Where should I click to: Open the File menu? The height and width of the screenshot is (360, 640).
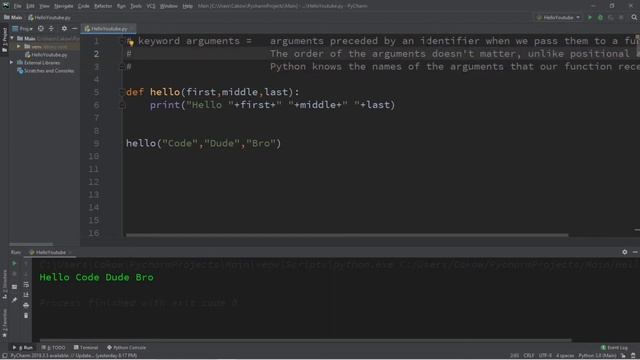pyautogui.click(x=18, y=6)
